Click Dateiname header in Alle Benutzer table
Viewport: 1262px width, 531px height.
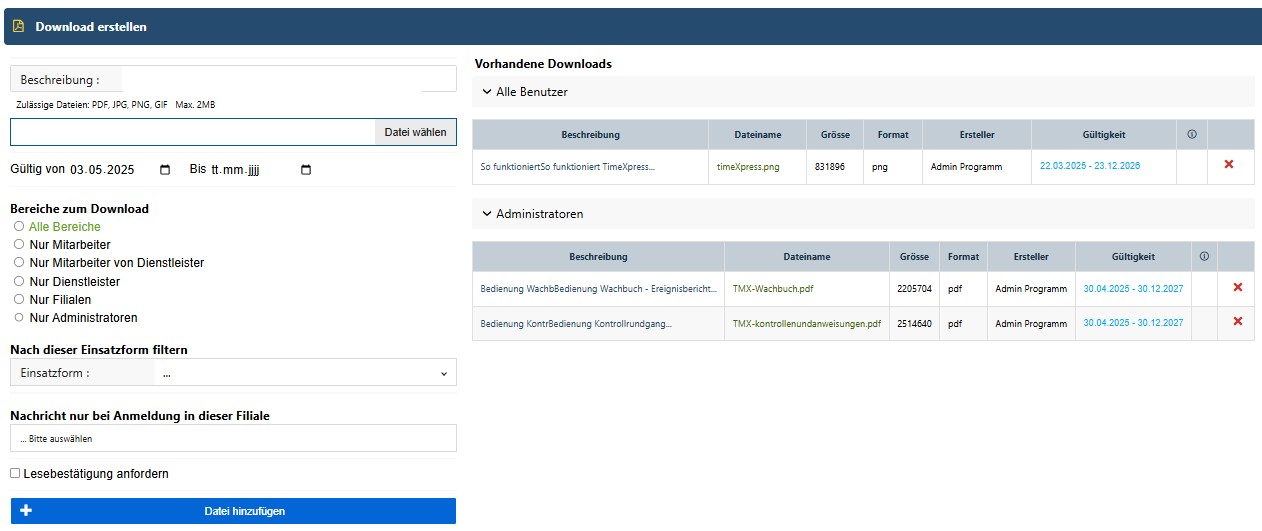click(x=757, y=134)
